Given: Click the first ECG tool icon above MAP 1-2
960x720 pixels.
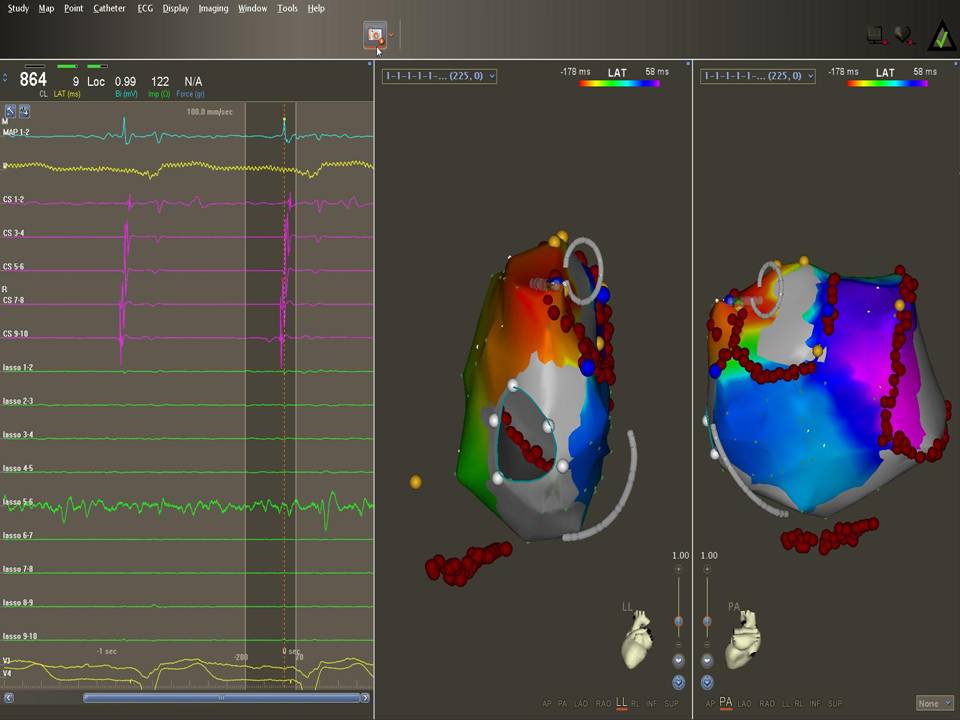Looking at the screenshot, I should (x=10, y=110).
